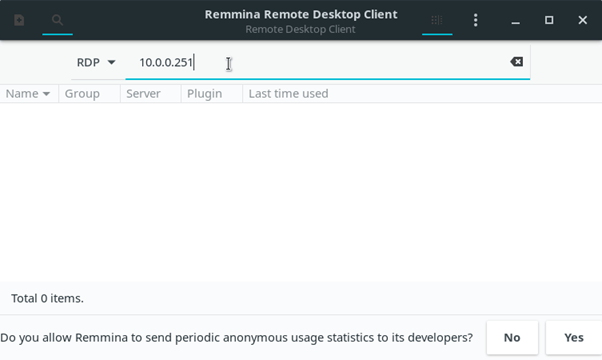Open the three-dot main menu
The height and width of the screenshot is (360, 602).
point(475,20)
